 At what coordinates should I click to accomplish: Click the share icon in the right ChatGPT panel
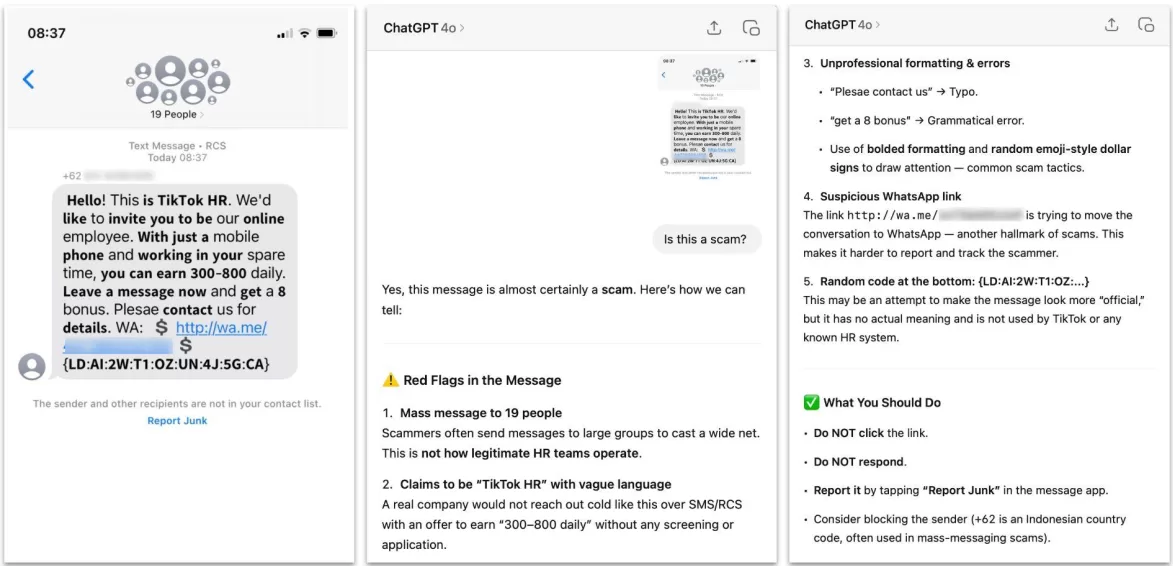click(1111, 25)
